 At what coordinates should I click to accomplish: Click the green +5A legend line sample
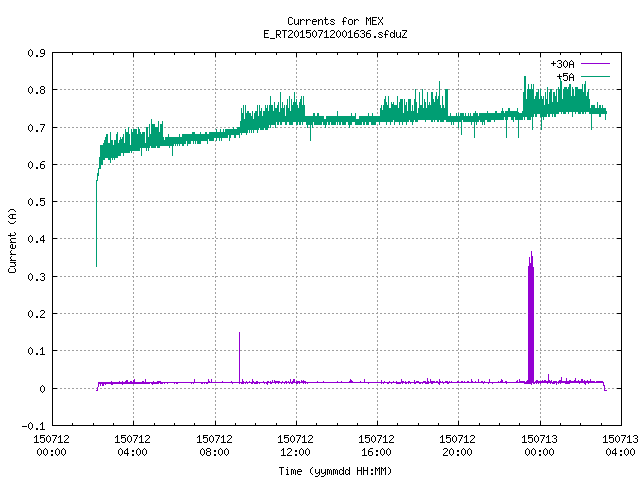pos(595,76)
